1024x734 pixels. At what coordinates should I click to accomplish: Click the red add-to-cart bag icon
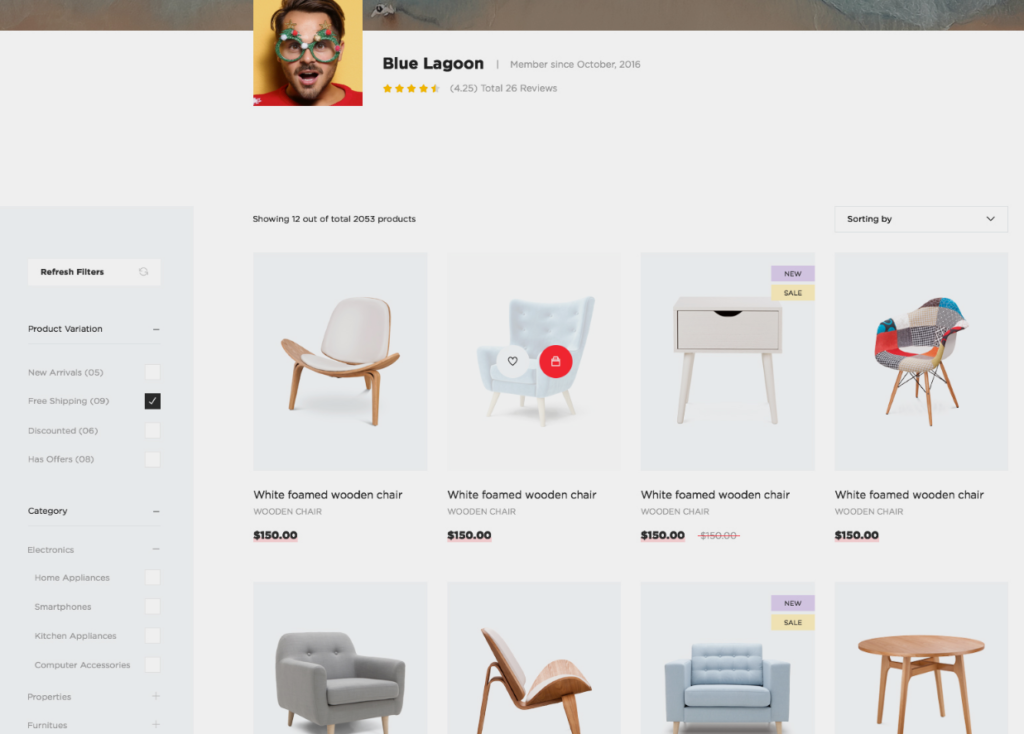click(556, 361)
